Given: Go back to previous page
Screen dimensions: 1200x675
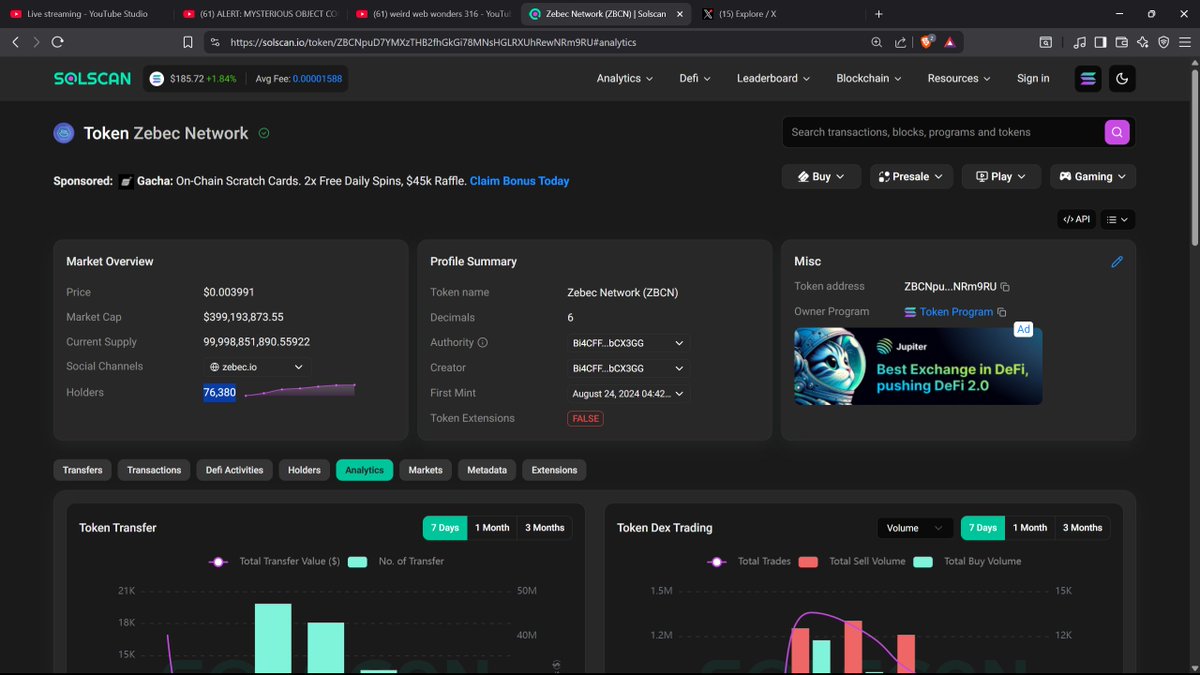Looking at the screenshot, I should pos(15,42).
